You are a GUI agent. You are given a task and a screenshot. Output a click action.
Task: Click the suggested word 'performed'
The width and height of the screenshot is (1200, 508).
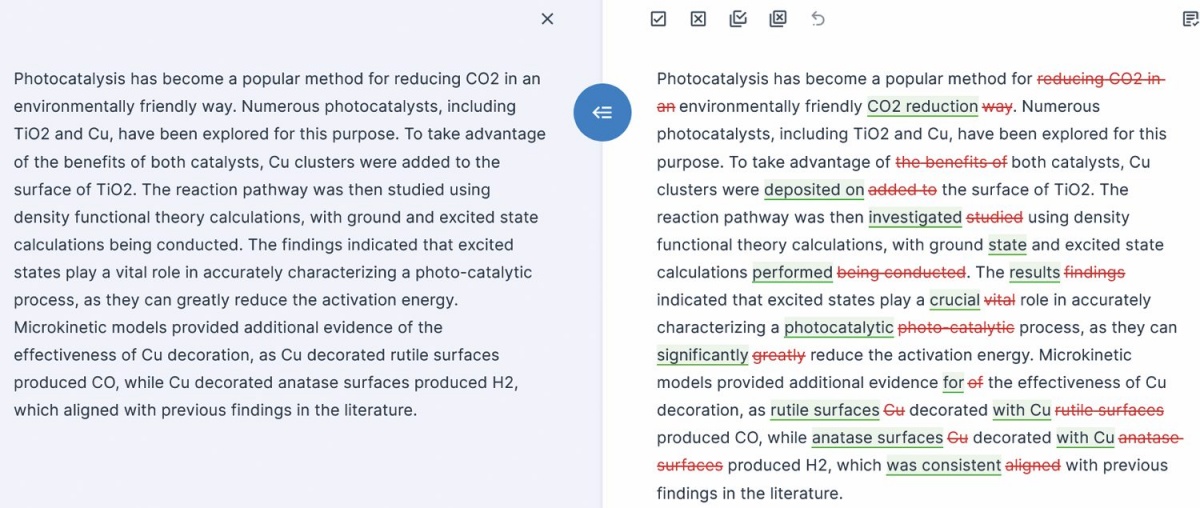792,273
